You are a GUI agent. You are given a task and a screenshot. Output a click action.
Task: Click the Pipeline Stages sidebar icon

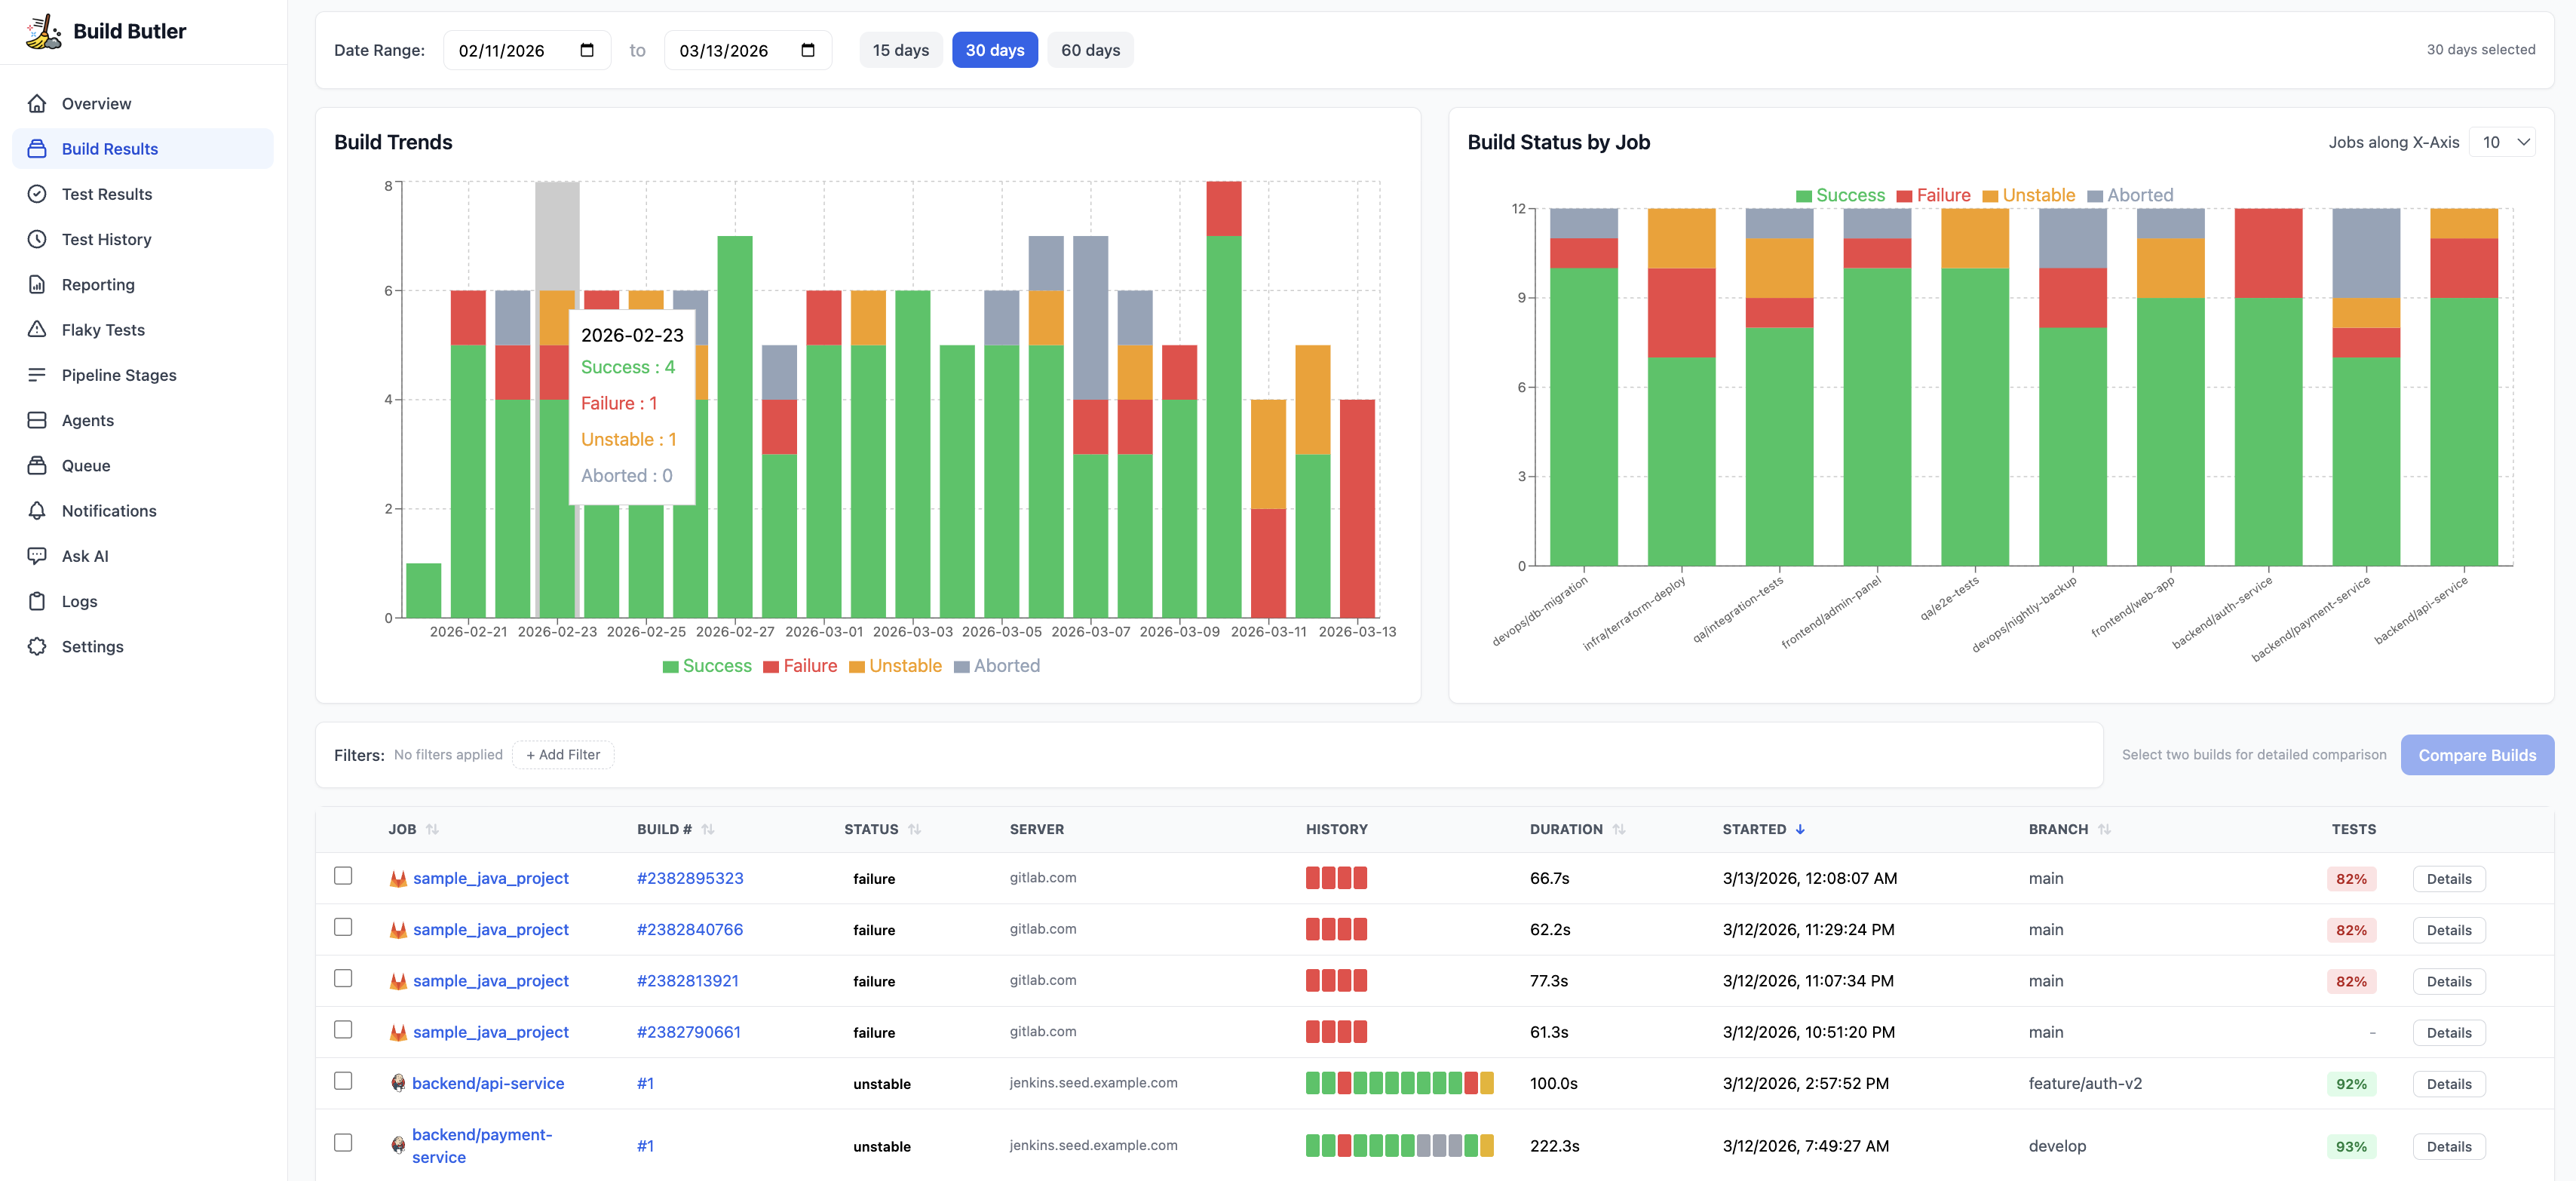37,374
